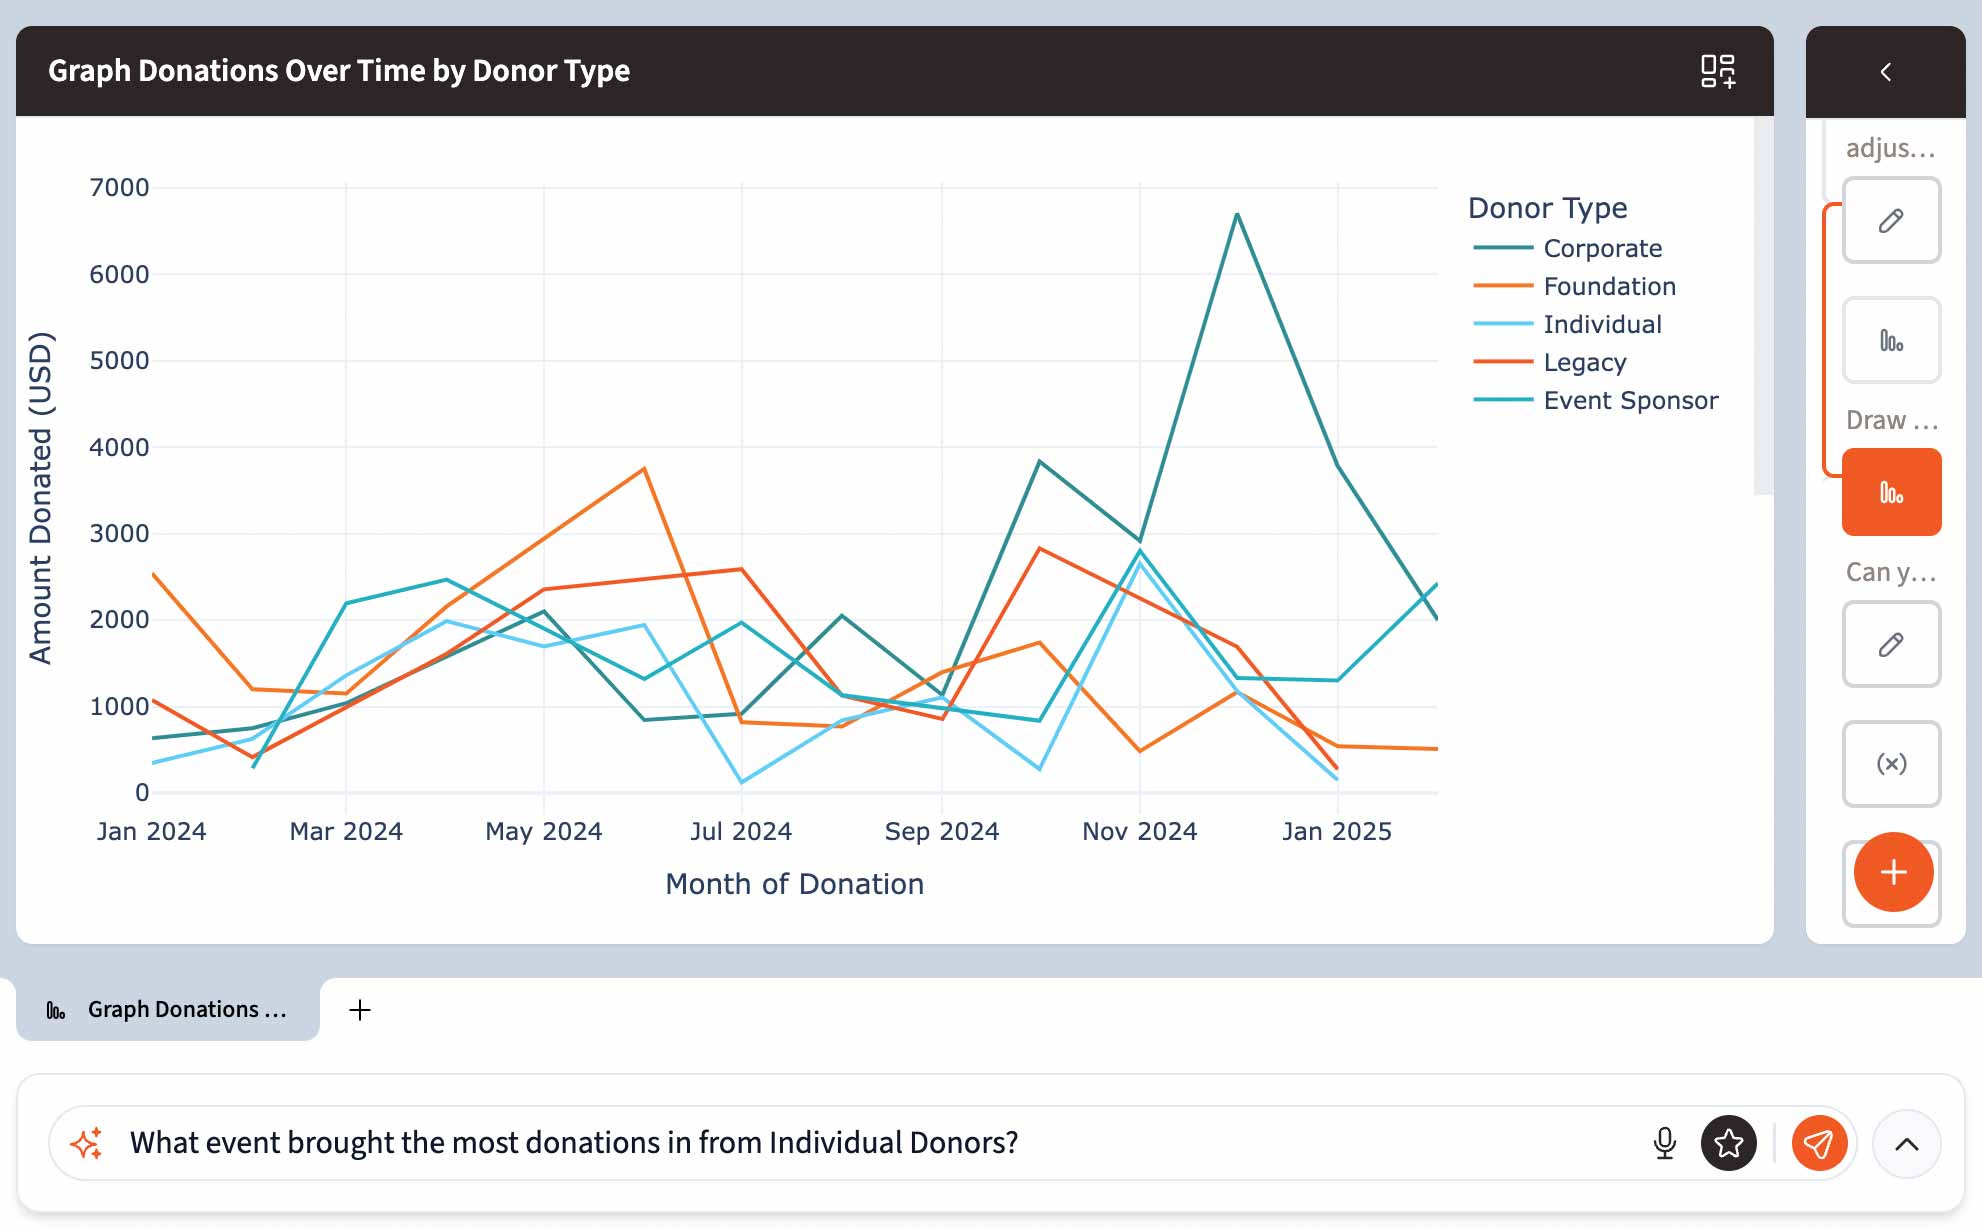Click the chart panel vertical scrollbar
Image resolution: width=1982 pixels, height=1228 pixels.
tap(1762, 305)
